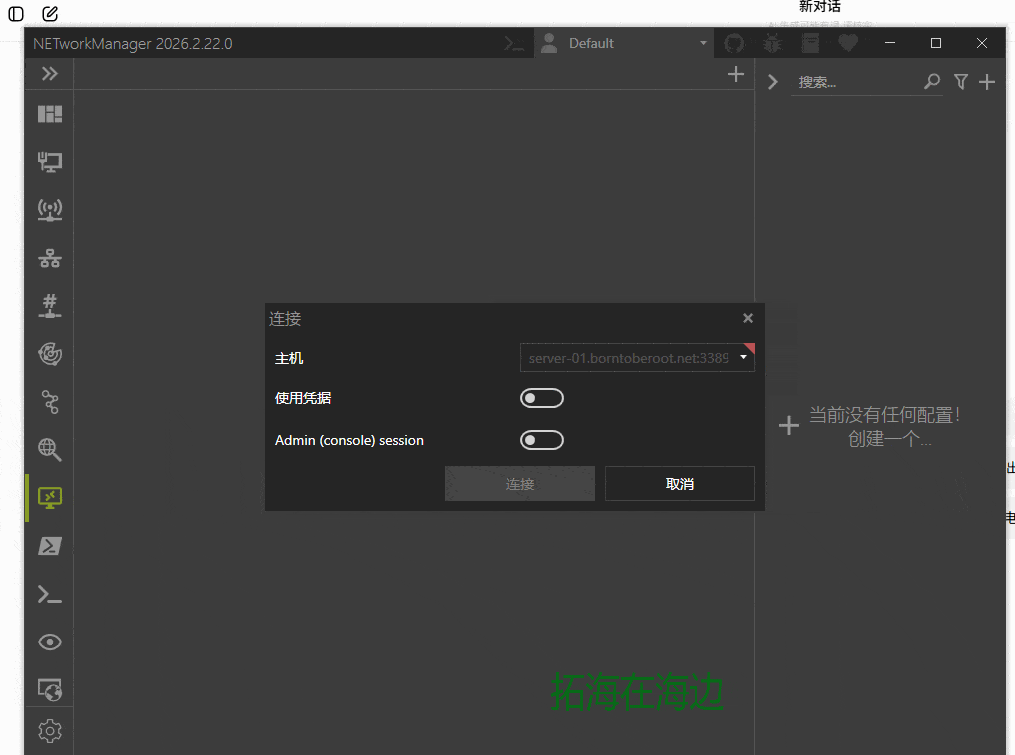Open the WiFi tool
The height and width of the screenshot is (755, 1015).
(50, 210)
